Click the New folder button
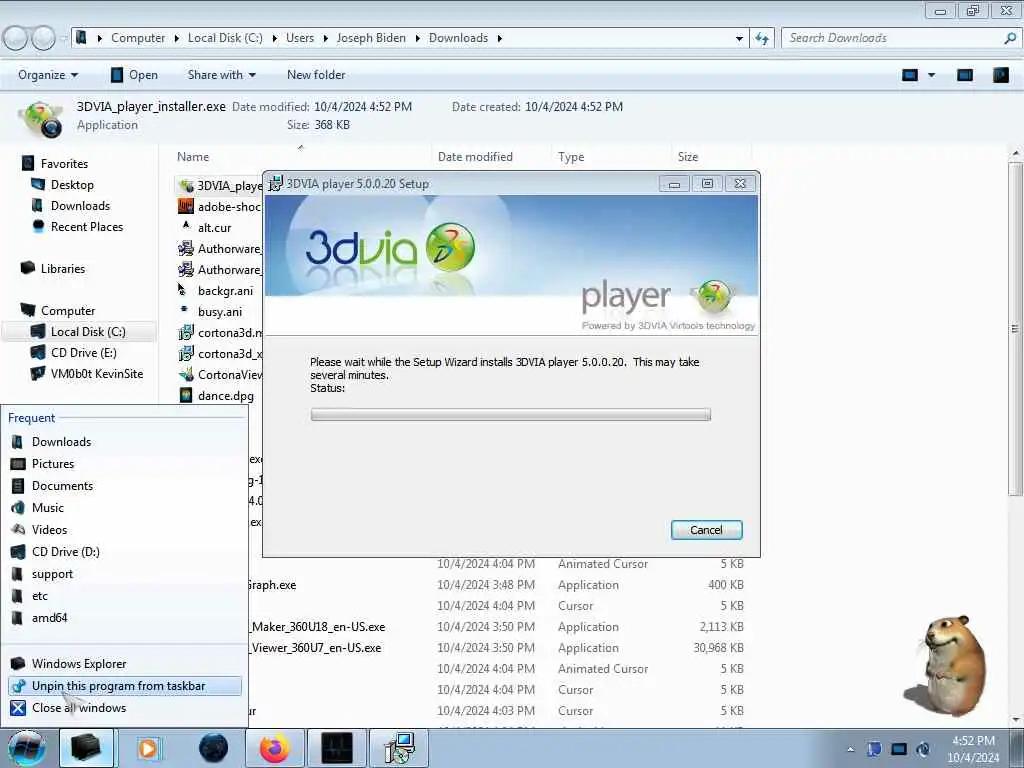 tap(316, 75)
